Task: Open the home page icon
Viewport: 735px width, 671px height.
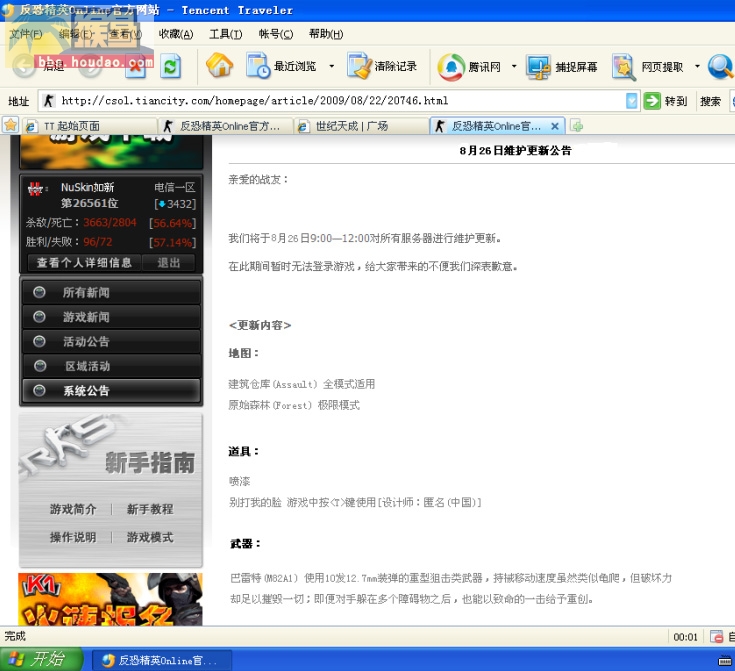Action: coord(219,65)
